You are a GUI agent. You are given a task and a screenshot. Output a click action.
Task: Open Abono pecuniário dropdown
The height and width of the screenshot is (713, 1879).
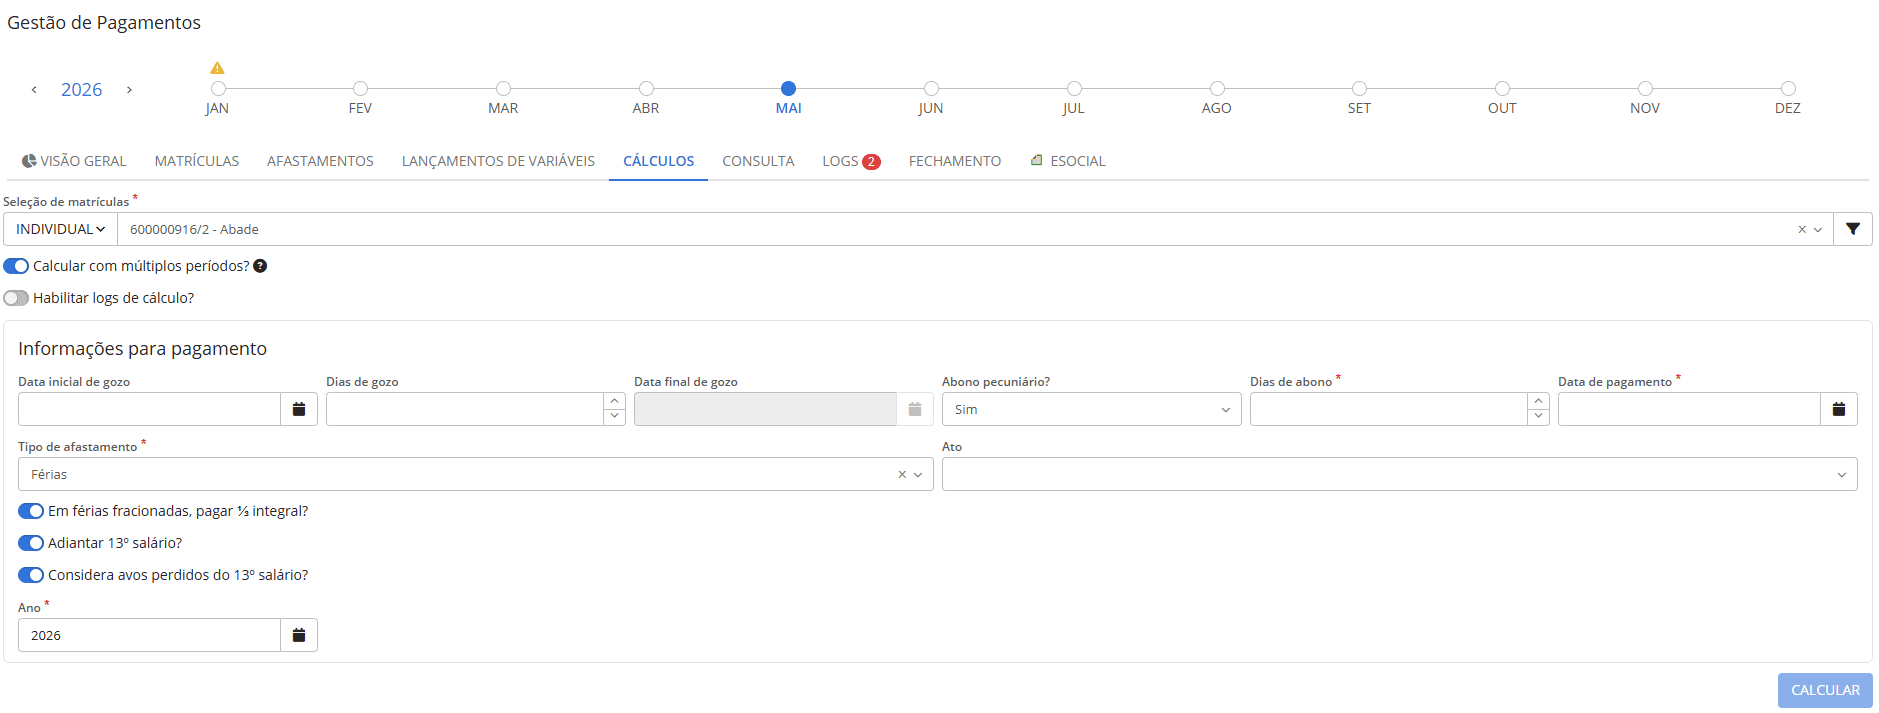pos(1091,409)
